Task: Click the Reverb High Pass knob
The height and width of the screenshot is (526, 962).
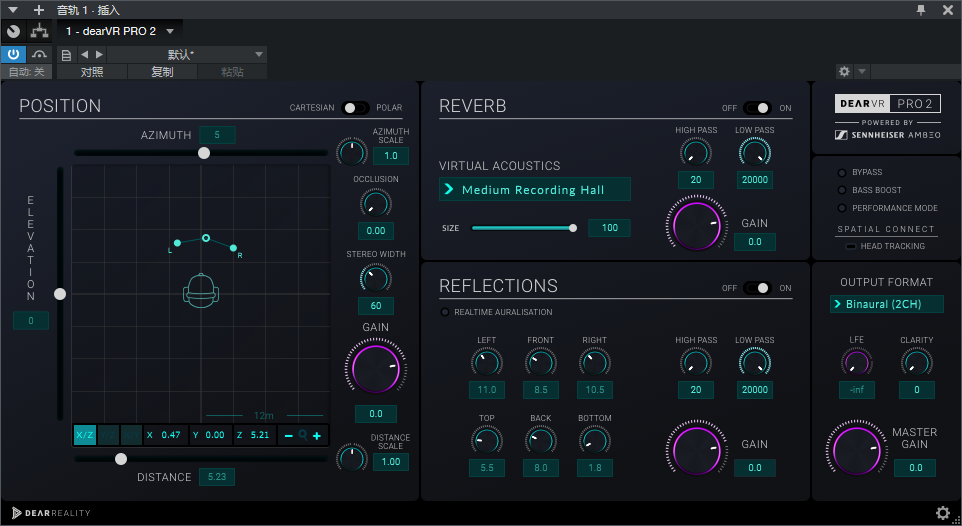Action: [x=696, y=152]
